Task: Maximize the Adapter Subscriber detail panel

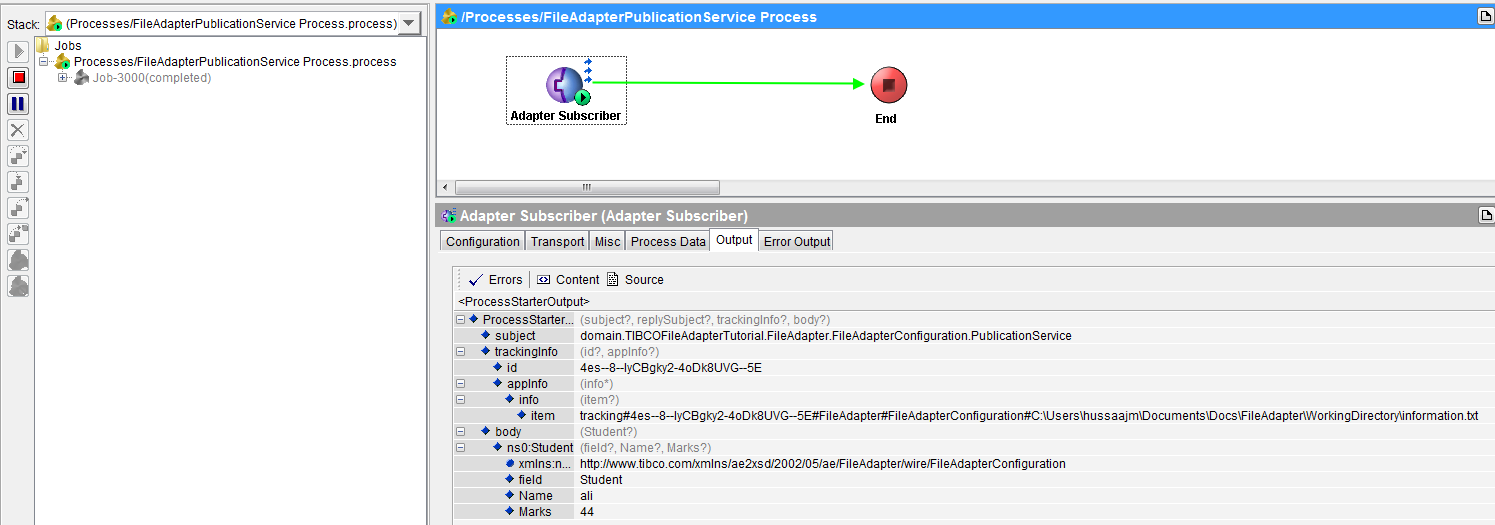Action: tap(1486, 215)
